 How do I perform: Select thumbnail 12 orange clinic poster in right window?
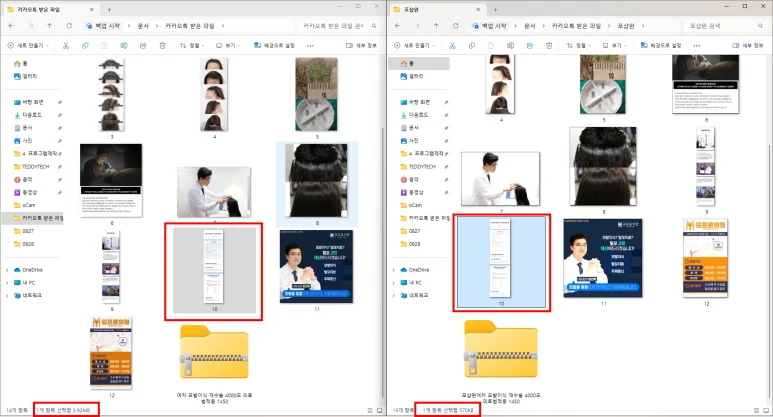[x=705, y=258]
